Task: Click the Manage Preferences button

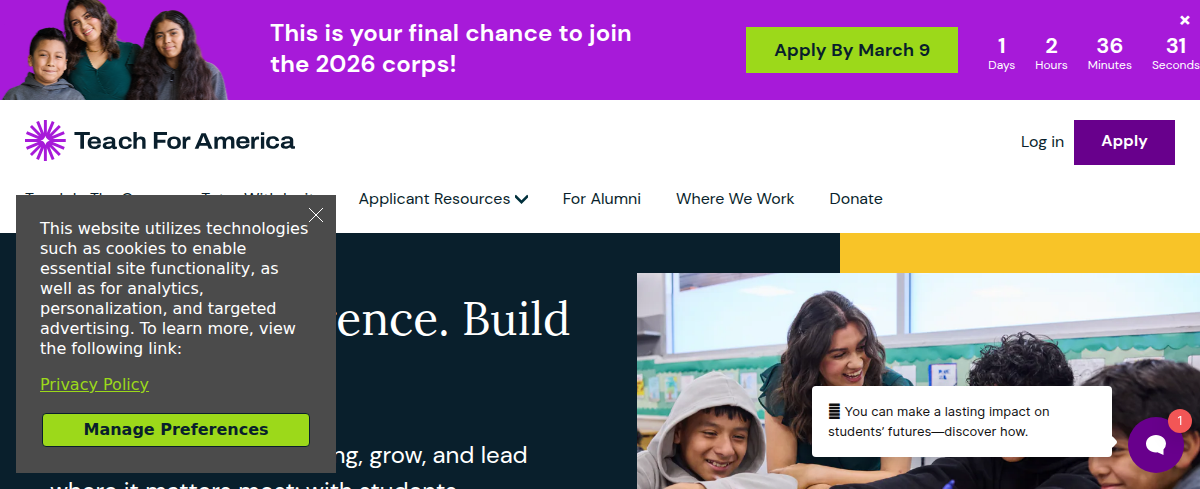Action: (176, 430)
